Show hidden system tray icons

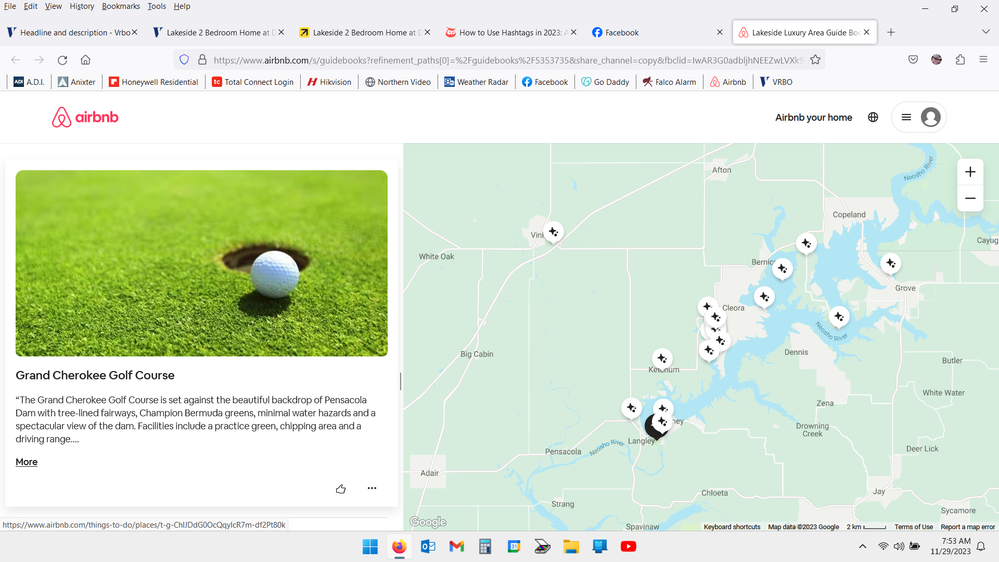point(862,547)
